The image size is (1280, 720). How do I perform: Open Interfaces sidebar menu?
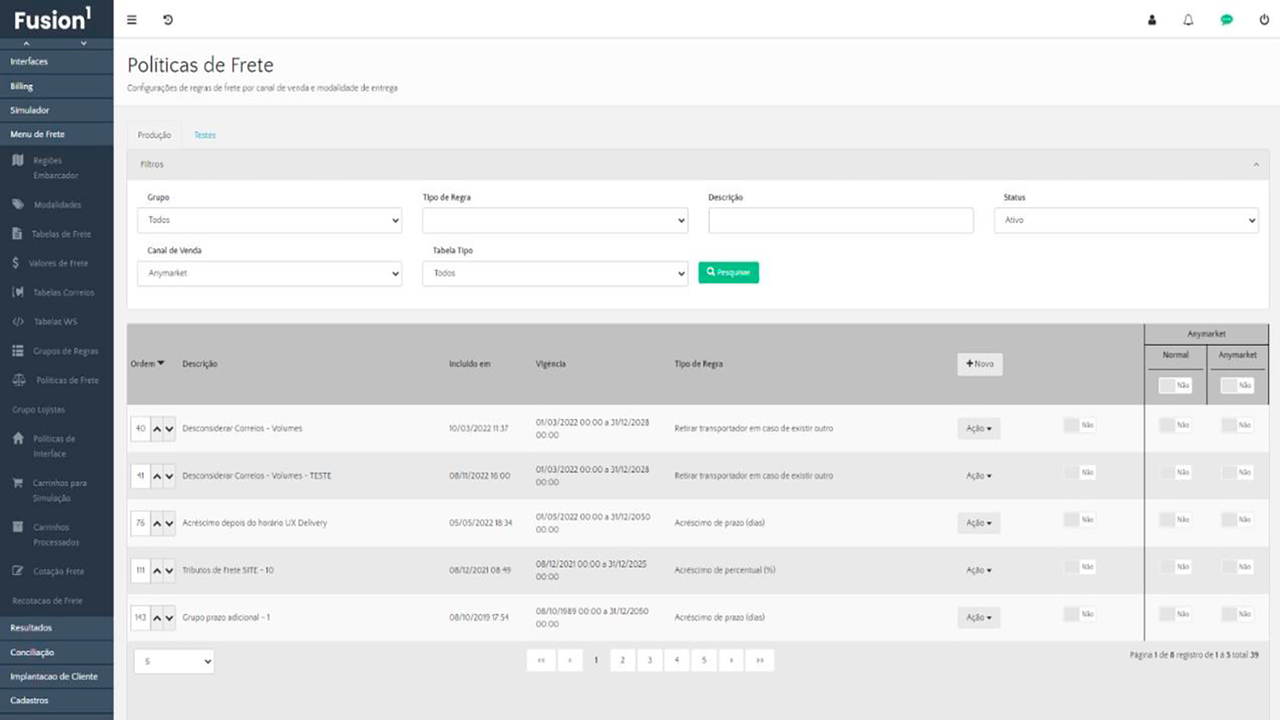(x=57, y=62)
